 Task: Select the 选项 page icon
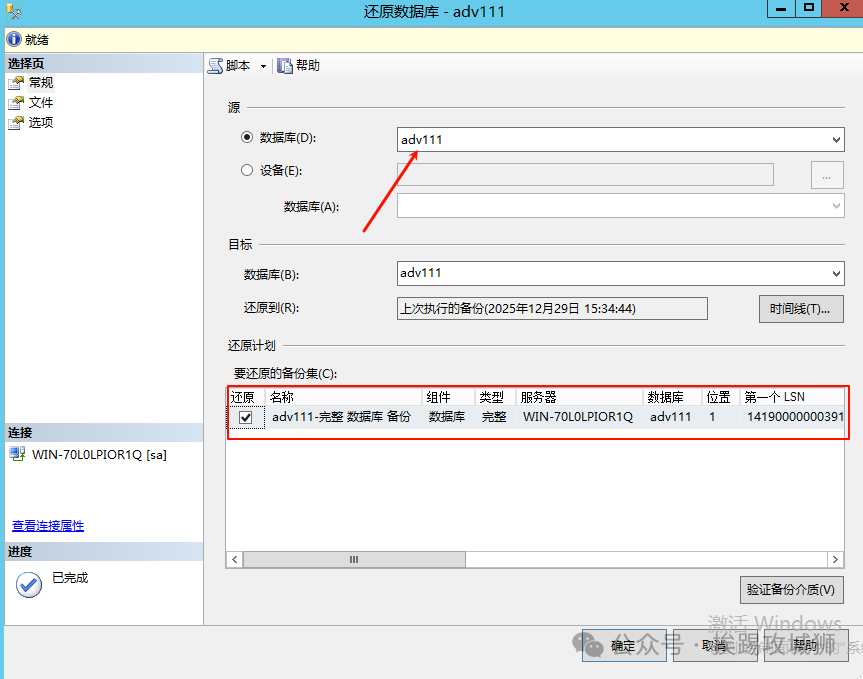(16, 123)
